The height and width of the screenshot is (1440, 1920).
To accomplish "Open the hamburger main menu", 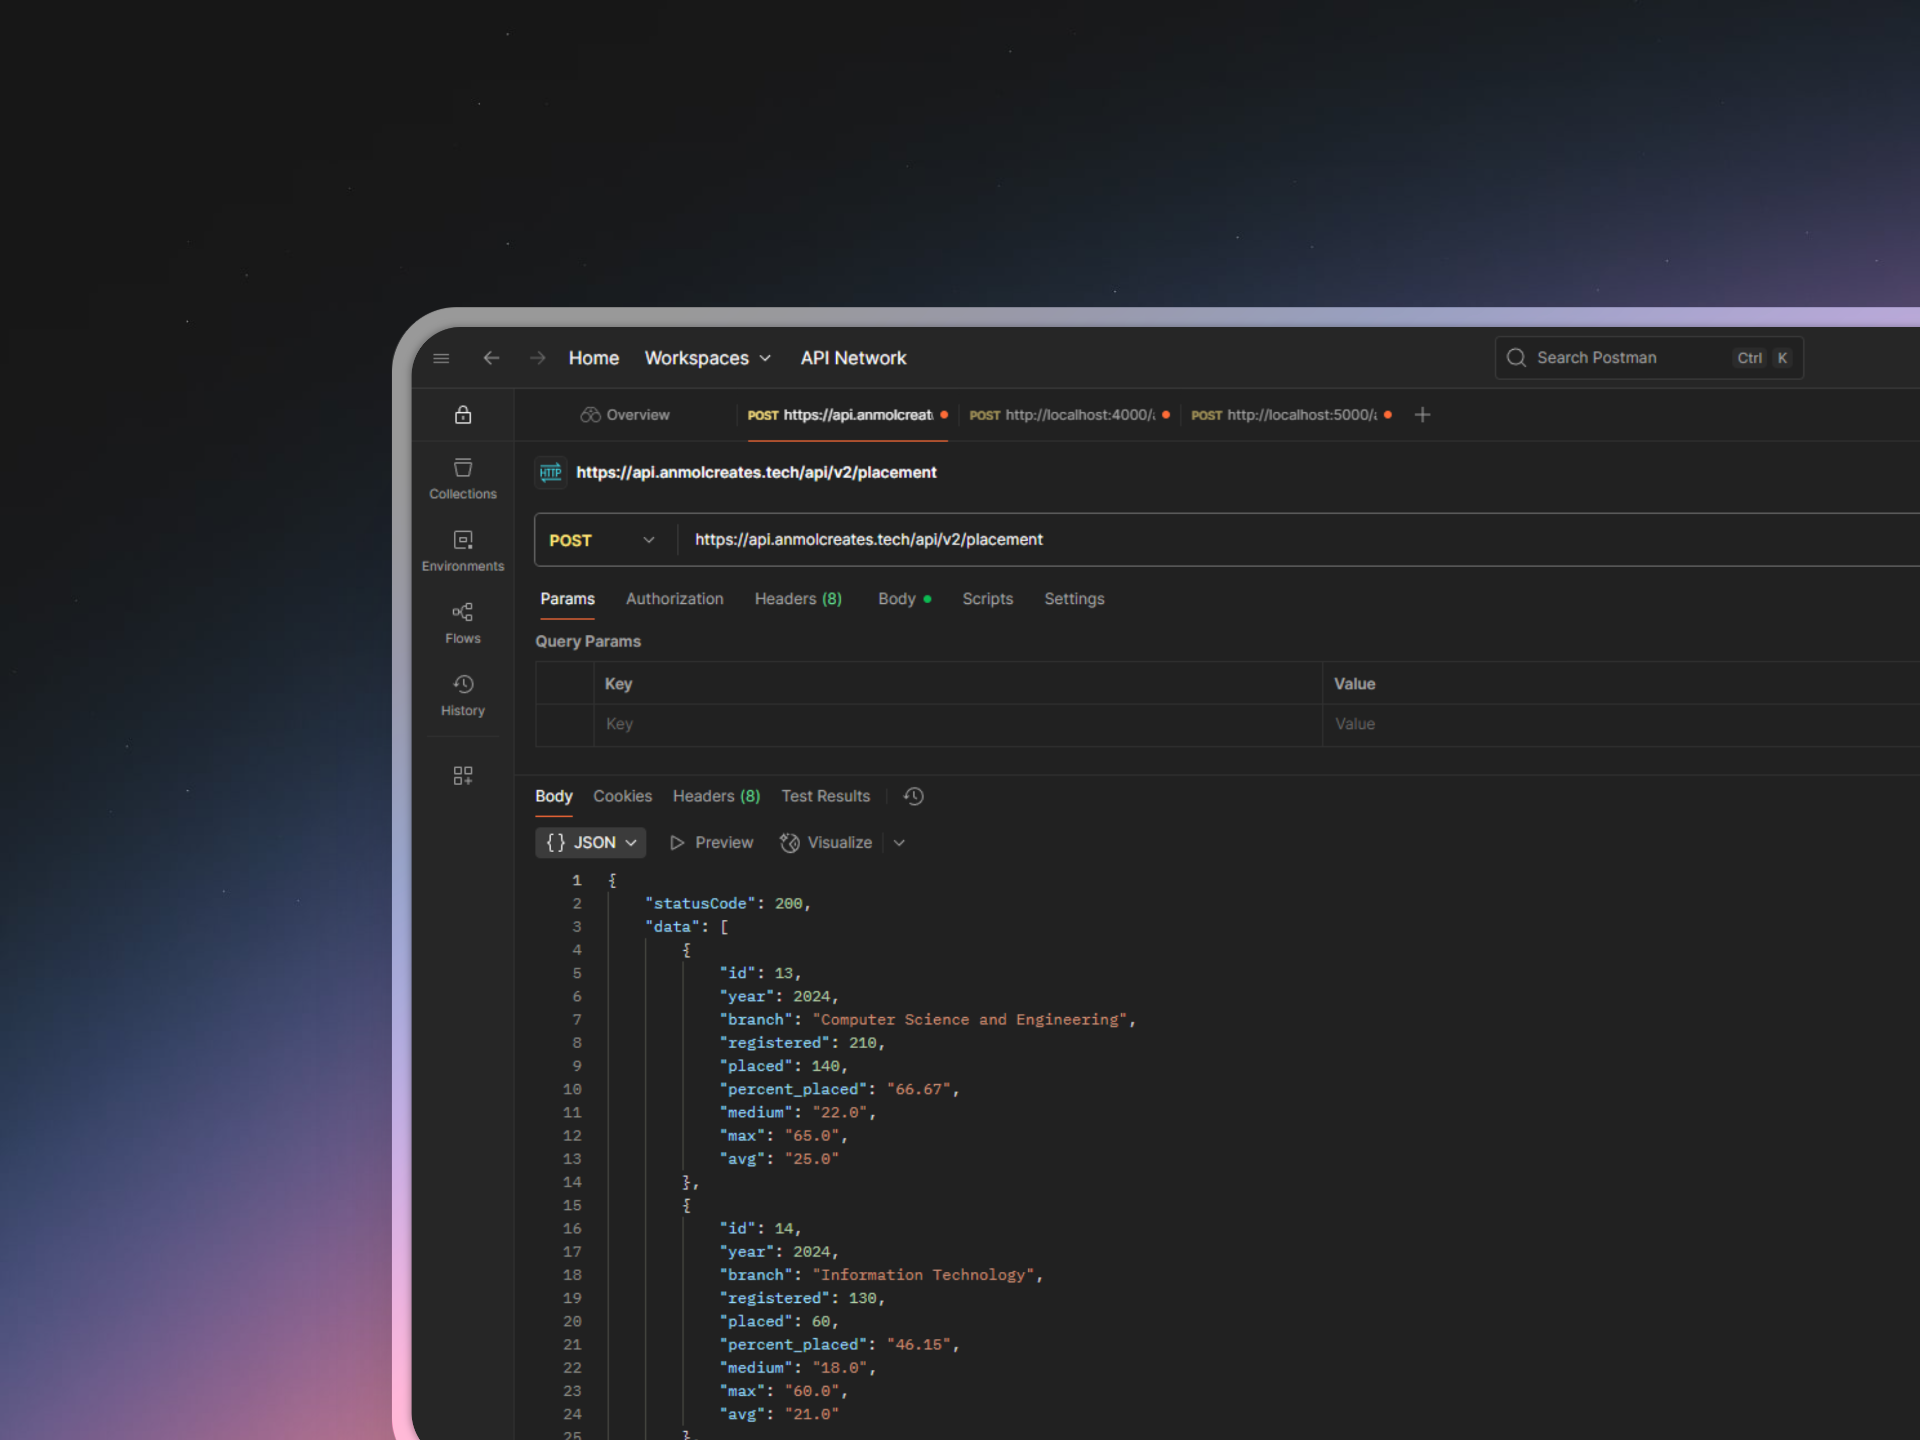I will (x=441, y=358).
